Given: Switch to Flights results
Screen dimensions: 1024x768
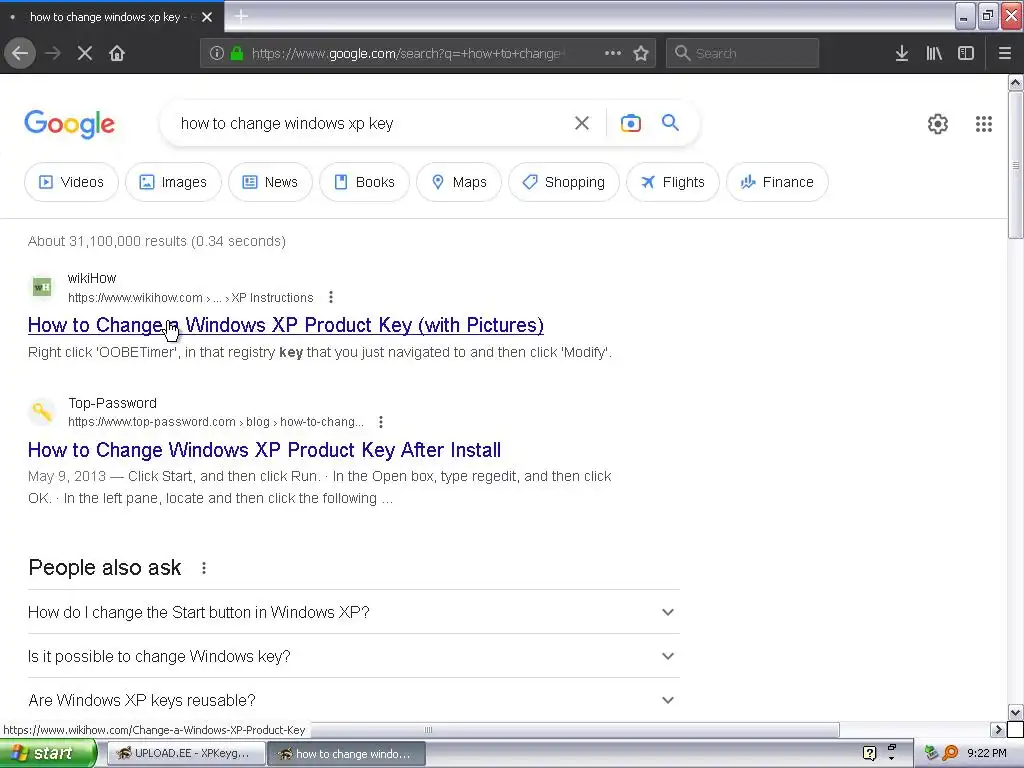Looking at the screenshot, I should click(x=673, y=182).
